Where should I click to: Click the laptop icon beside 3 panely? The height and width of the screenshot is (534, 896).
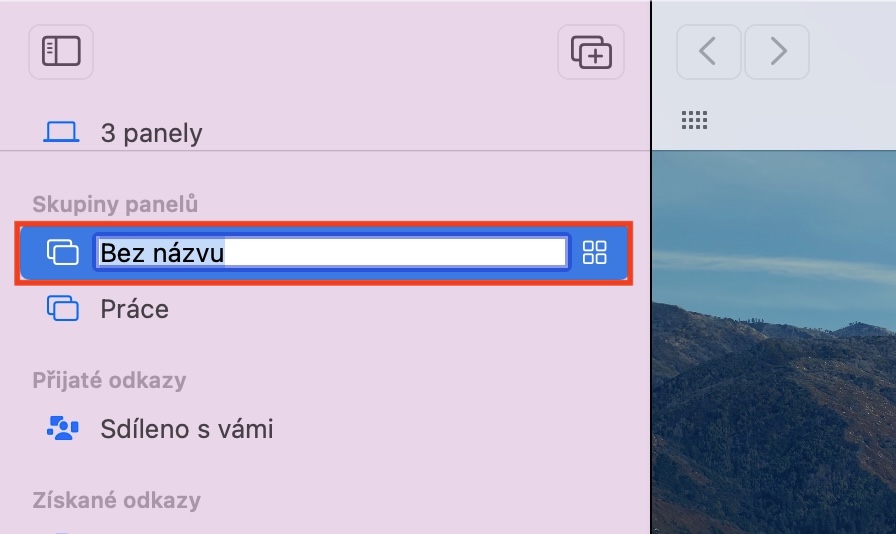(x=62, y=132)
